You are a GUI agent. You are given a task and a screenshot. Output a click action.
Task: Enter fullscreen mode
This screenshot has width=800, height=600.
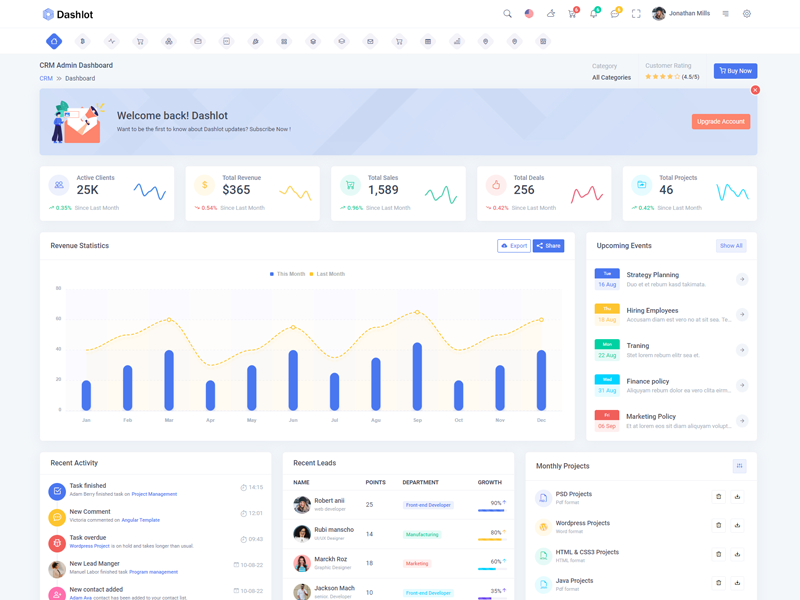click(x=636, y=14)
